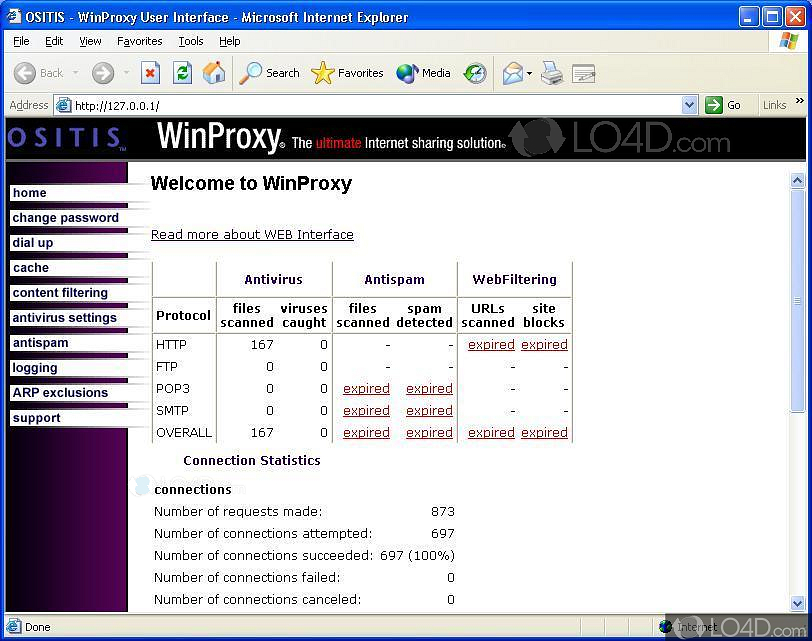Click SMTP files scanned expired link
812x641 pixels.
[366, 411]
